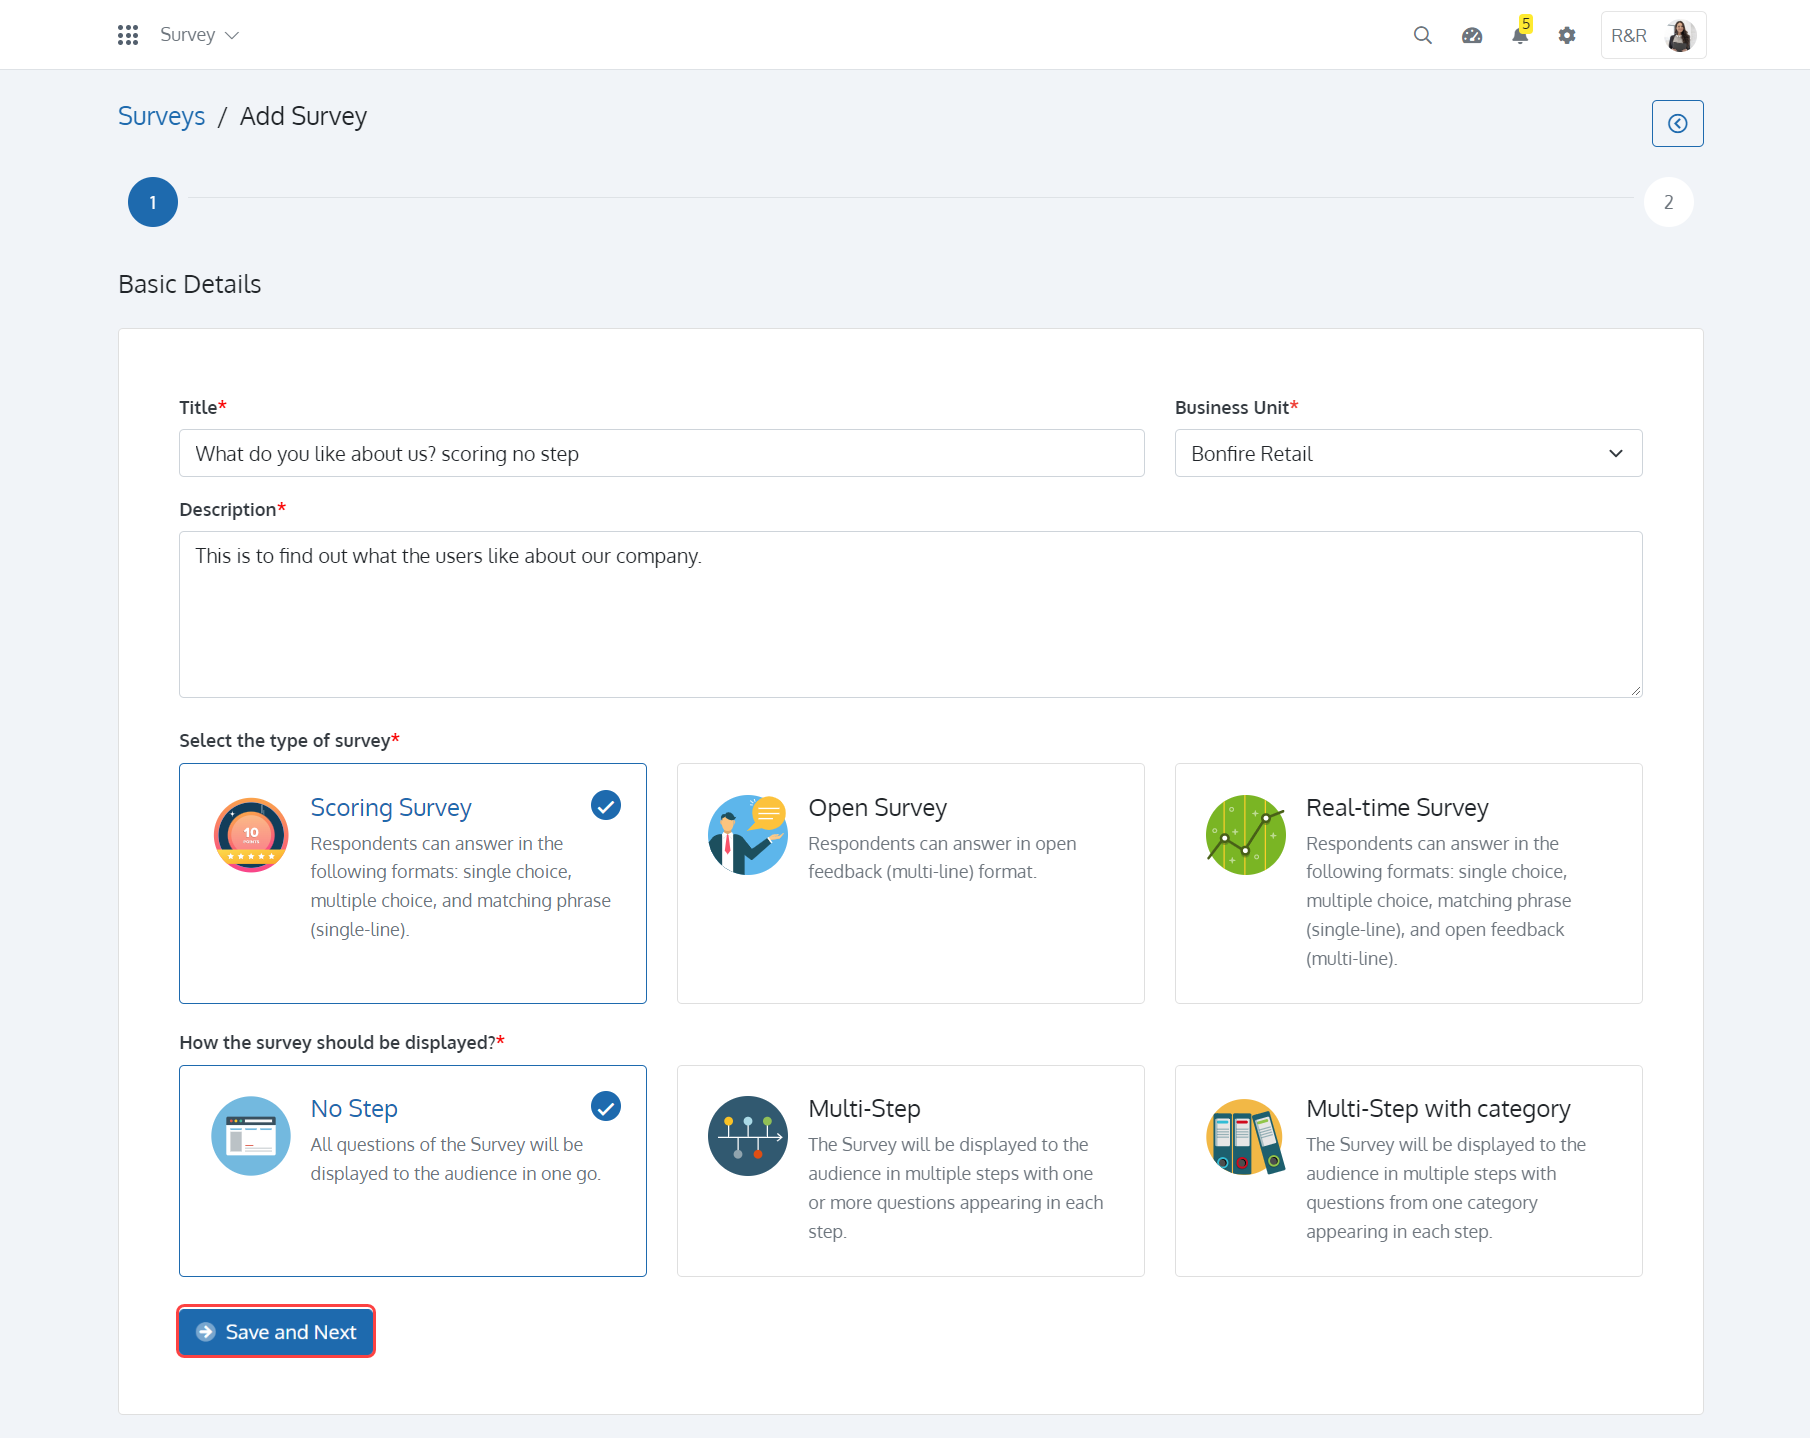This screenshot has width=1810, height=1438.
Task: Go to step 2 in wizard
Action: point(1668,202)
